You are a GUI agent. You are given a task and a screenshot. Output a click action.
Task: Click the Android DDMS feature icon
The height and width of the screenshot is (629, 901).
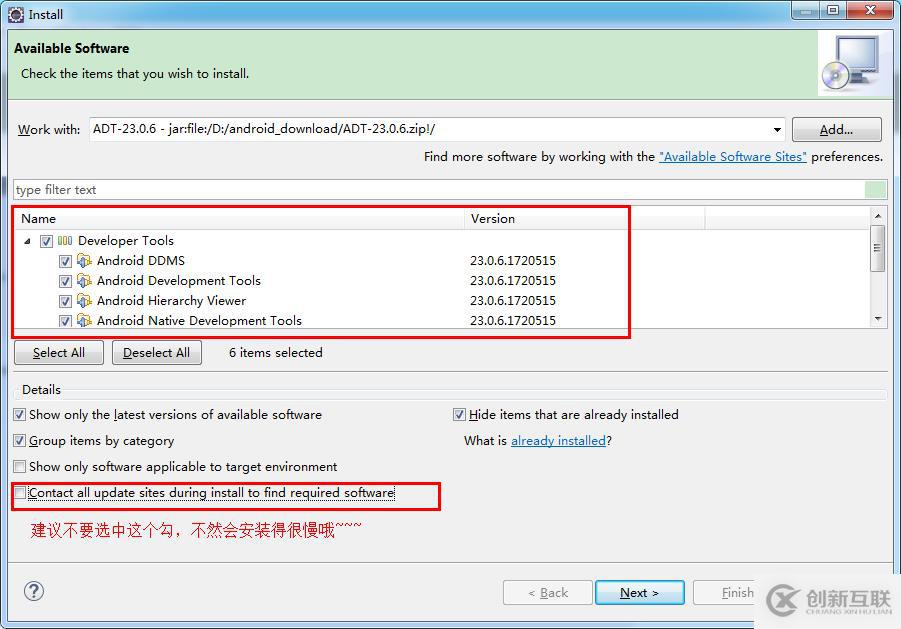pyautogui.click(x=84, y=261)
